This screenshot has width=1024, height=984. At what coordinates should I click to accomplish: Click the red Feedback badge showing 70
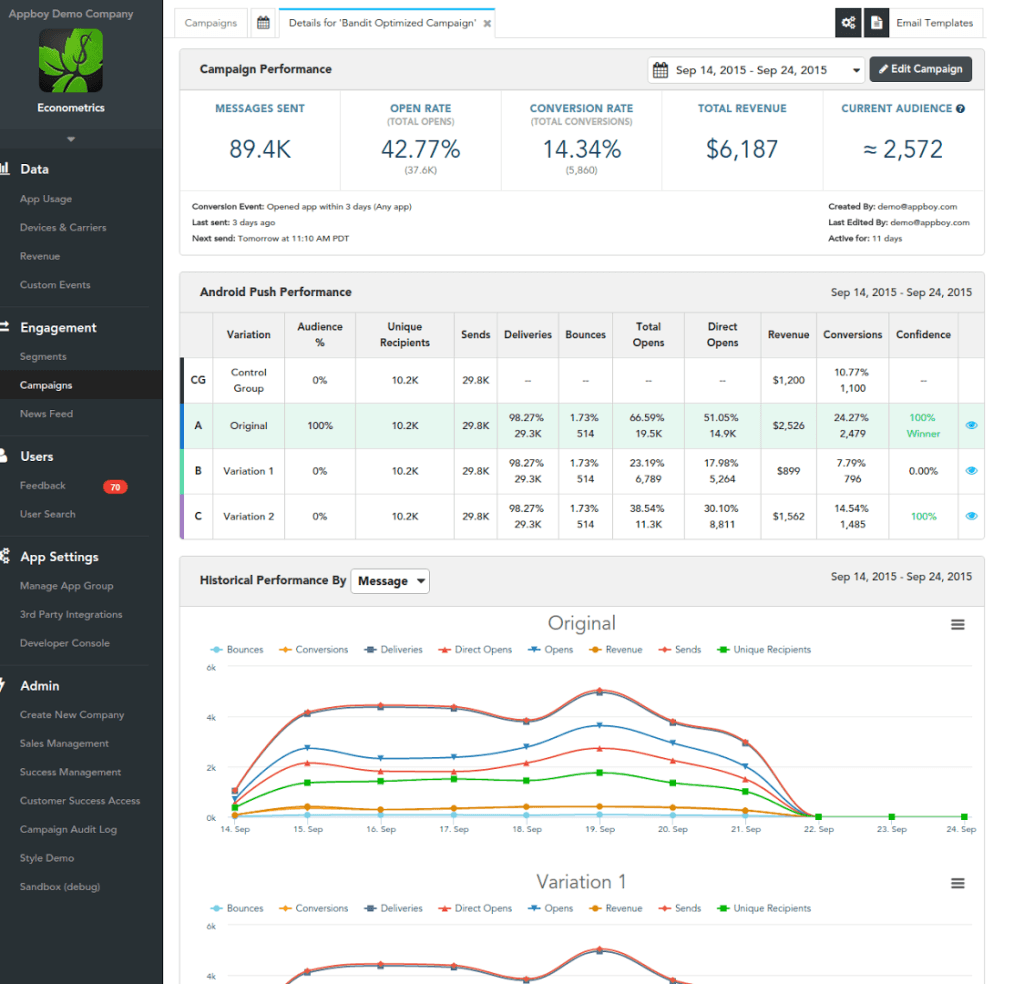tap(115, 487)
